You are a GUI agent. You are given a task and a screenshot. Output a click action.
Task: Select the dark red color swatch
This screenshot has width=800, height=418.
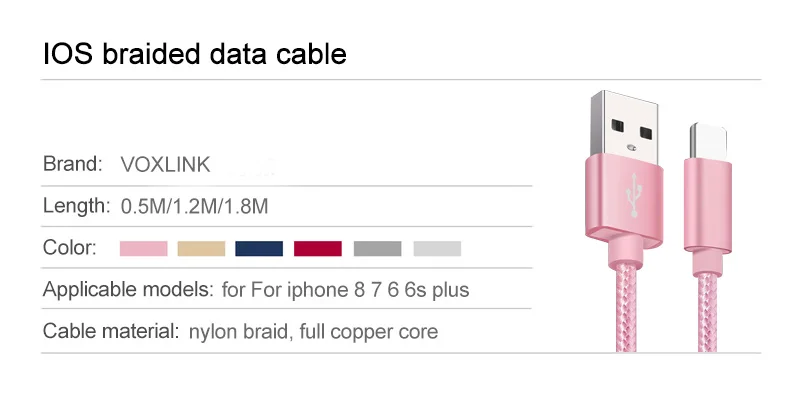pyautogui.click(x=317, y=248)
